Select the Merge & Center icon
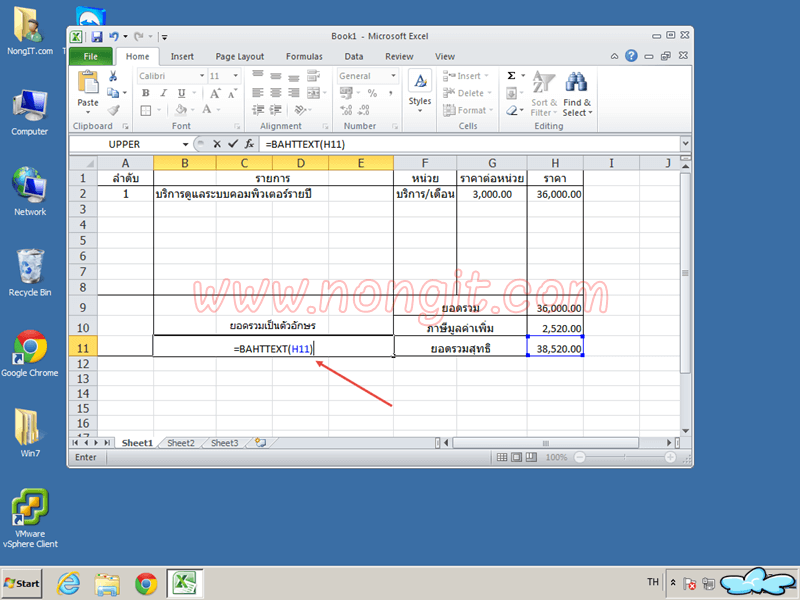 click(x=312, y=92)
